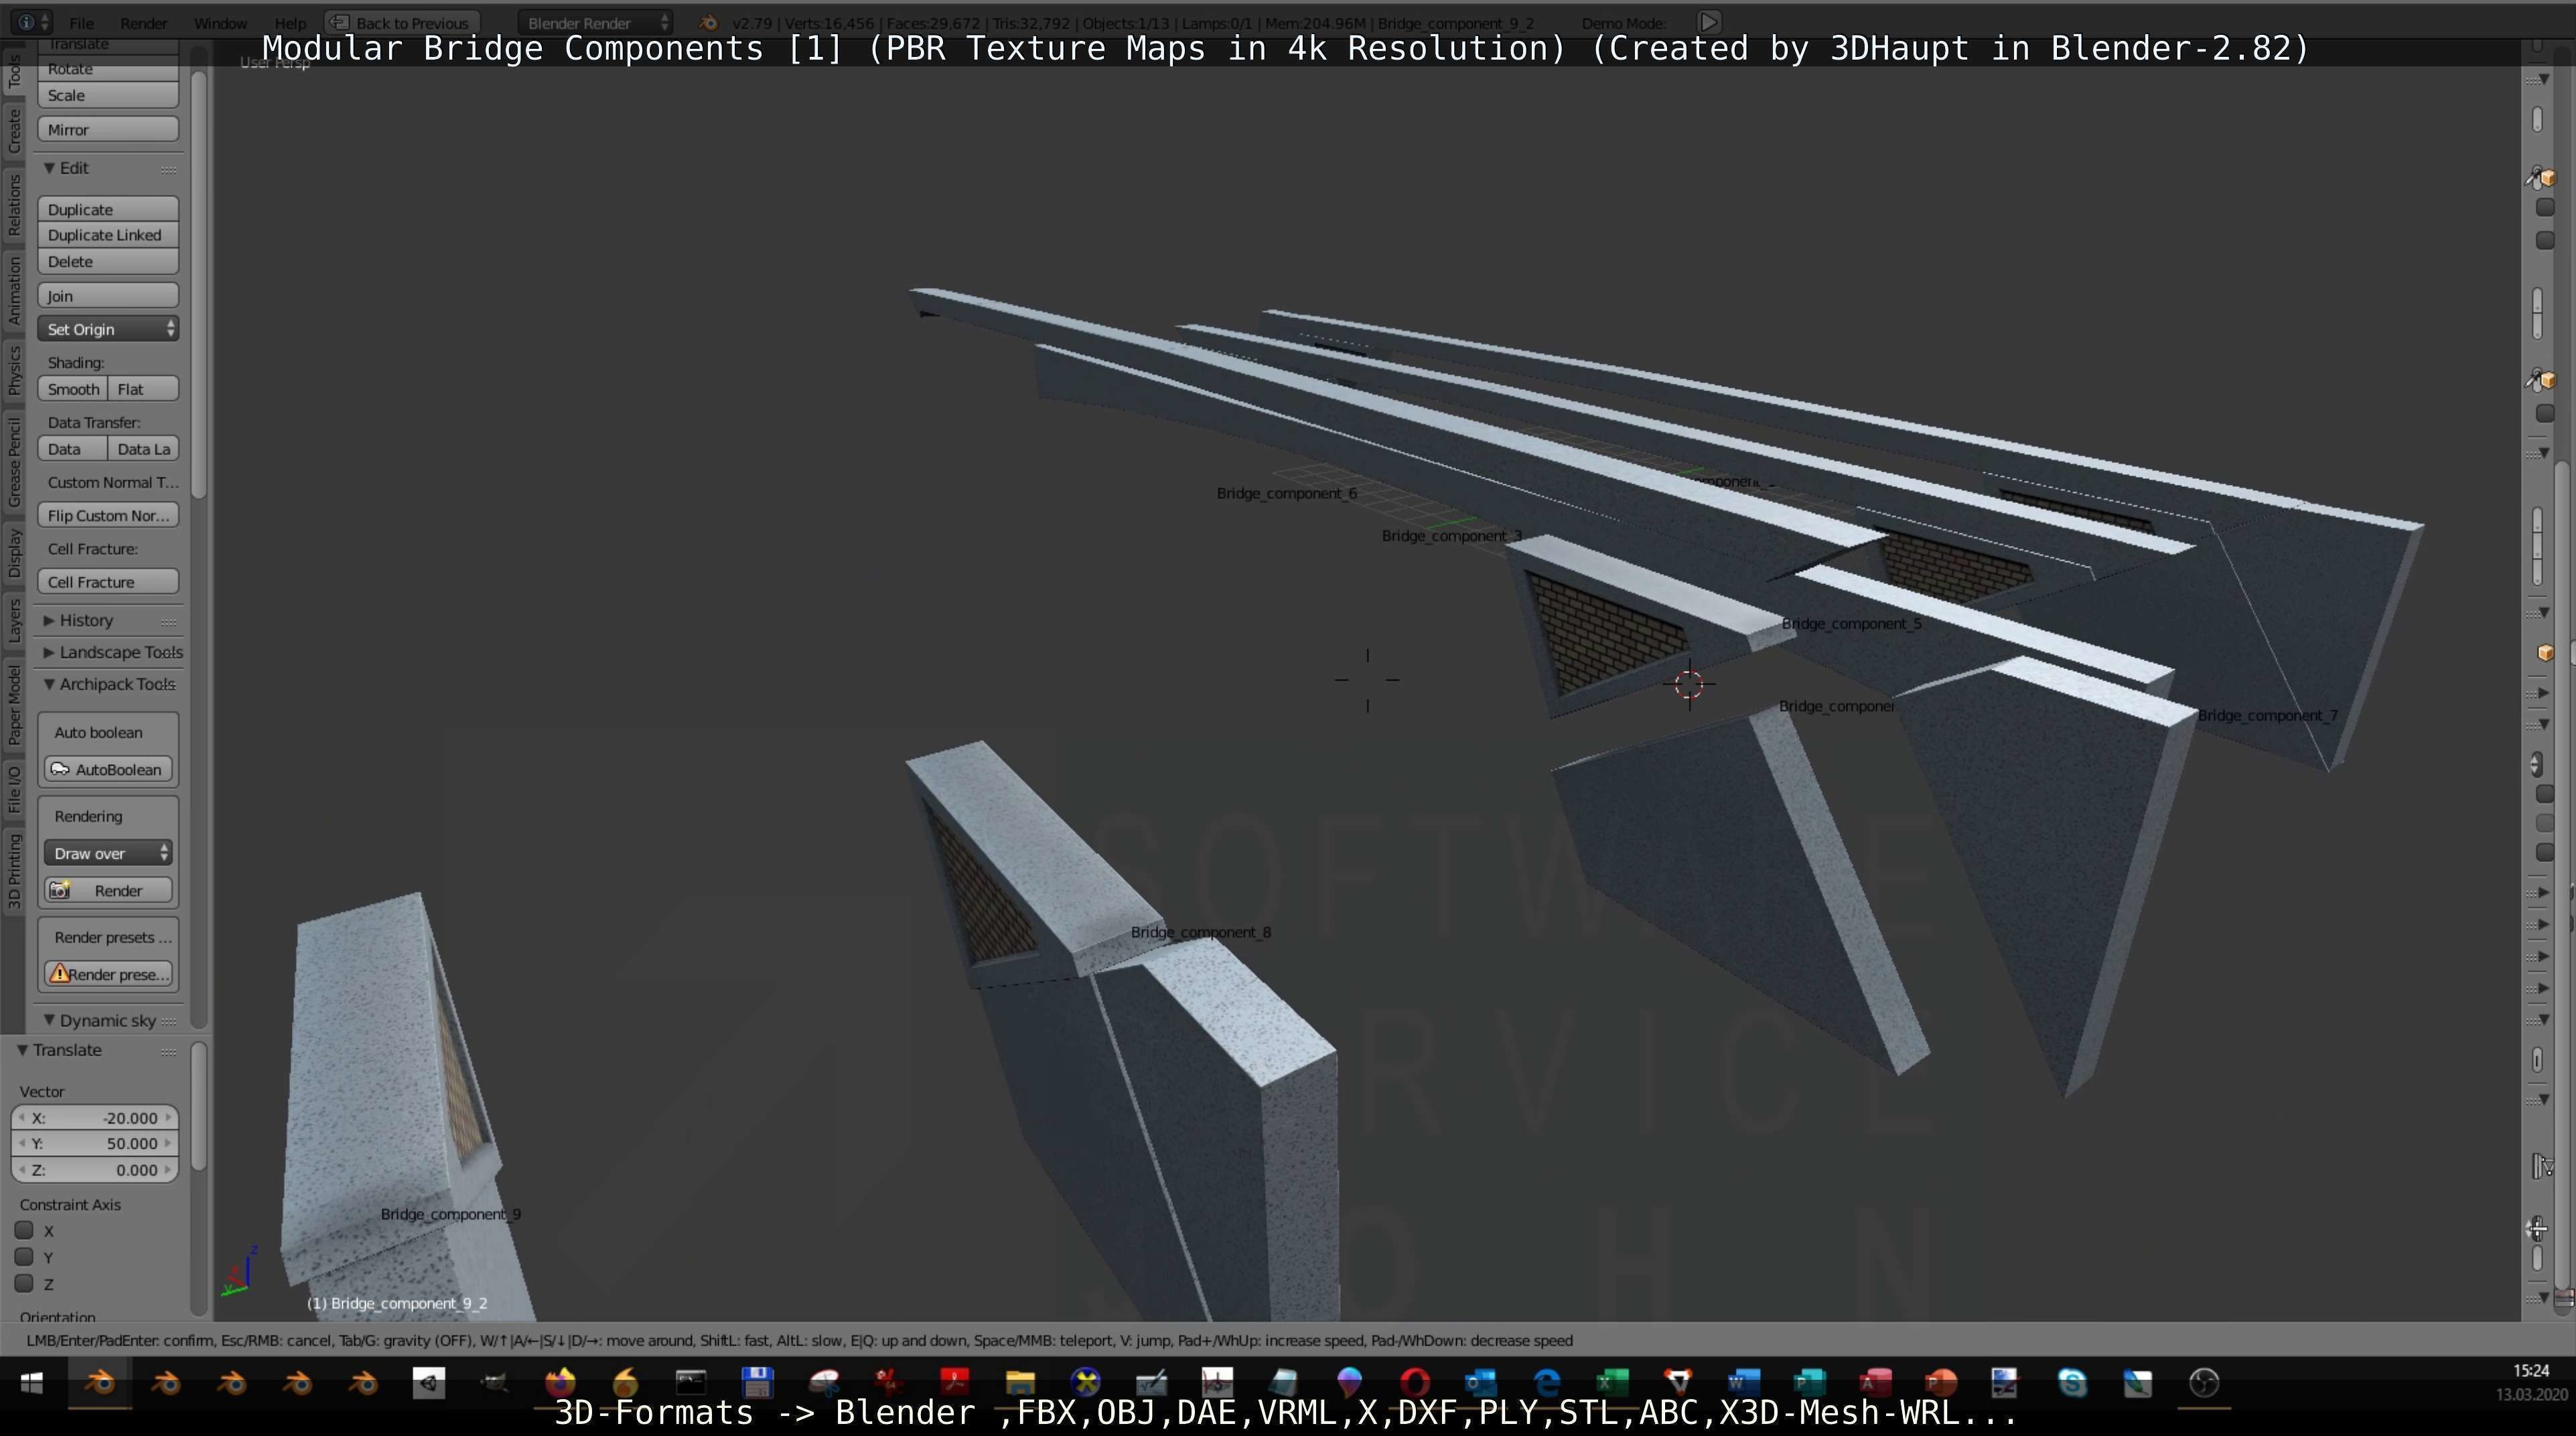
Task: Click the Mirror button
Action: tap(108, 129)
